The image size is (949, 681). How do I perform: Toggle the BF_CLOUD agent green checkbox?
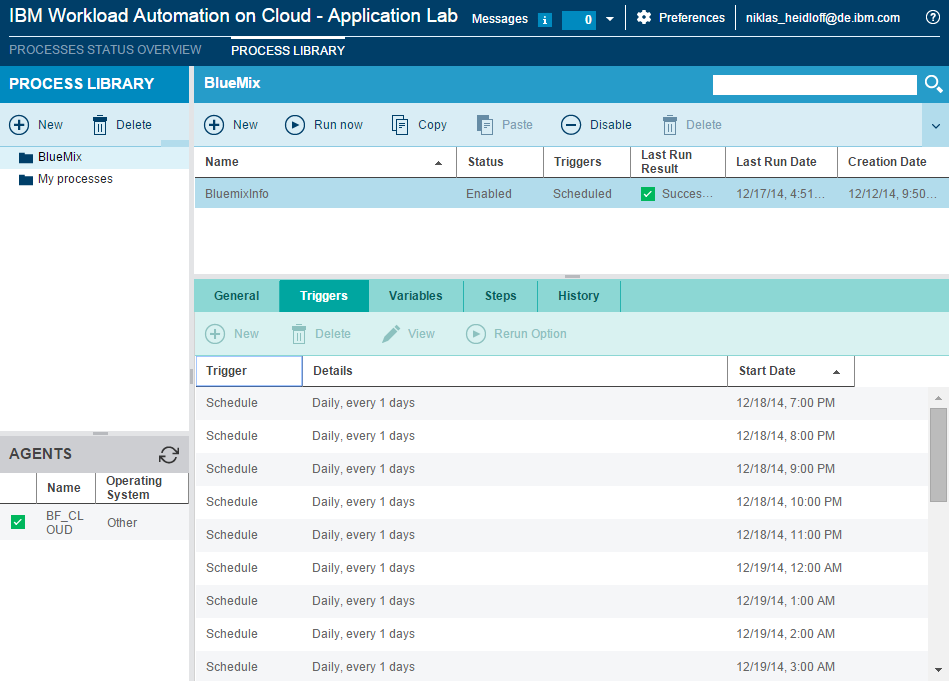click(18, 522)
